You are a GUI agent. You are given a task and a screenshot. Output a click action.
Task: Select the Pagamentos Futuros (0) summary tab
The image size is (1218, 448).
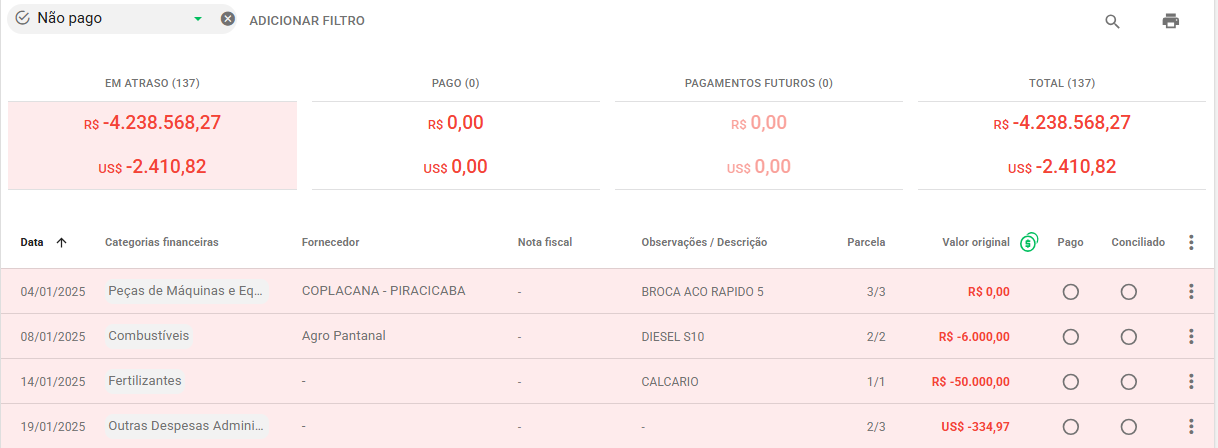[758, 83]
